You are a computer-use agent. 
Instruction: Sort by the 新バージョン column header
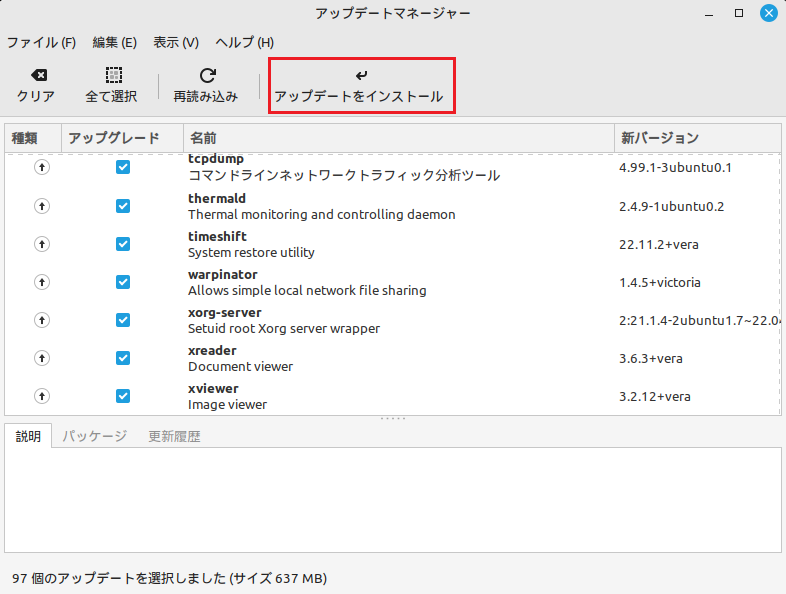coord(698,138)
